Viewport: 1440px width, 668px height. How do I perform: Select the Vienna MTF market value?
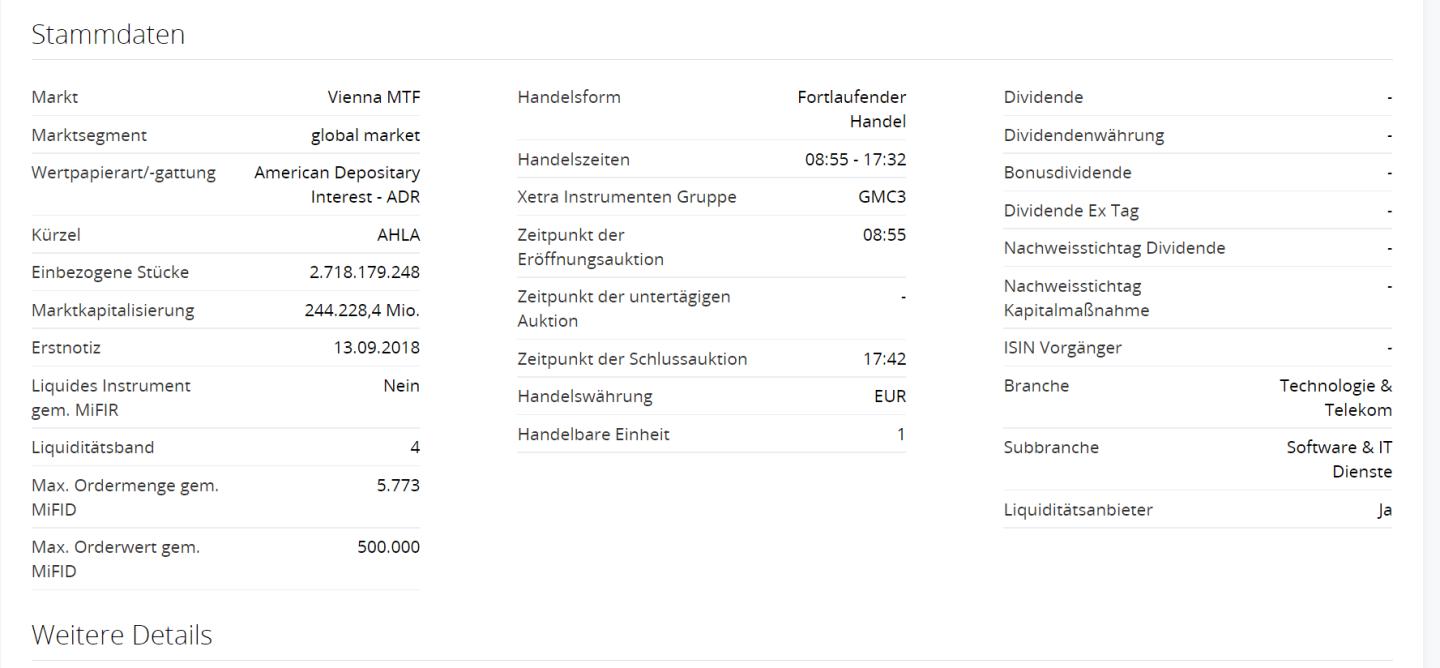(x=373, y=97)
